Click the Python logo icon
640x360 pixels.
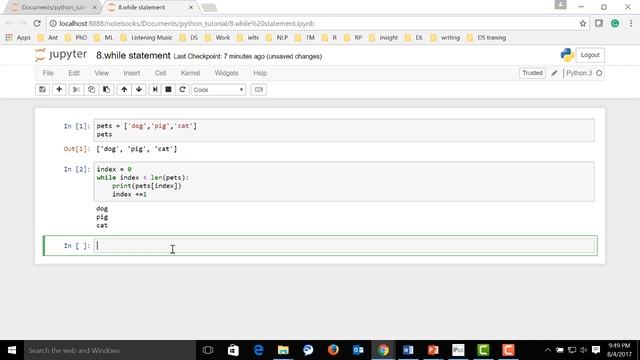[567, 55]
